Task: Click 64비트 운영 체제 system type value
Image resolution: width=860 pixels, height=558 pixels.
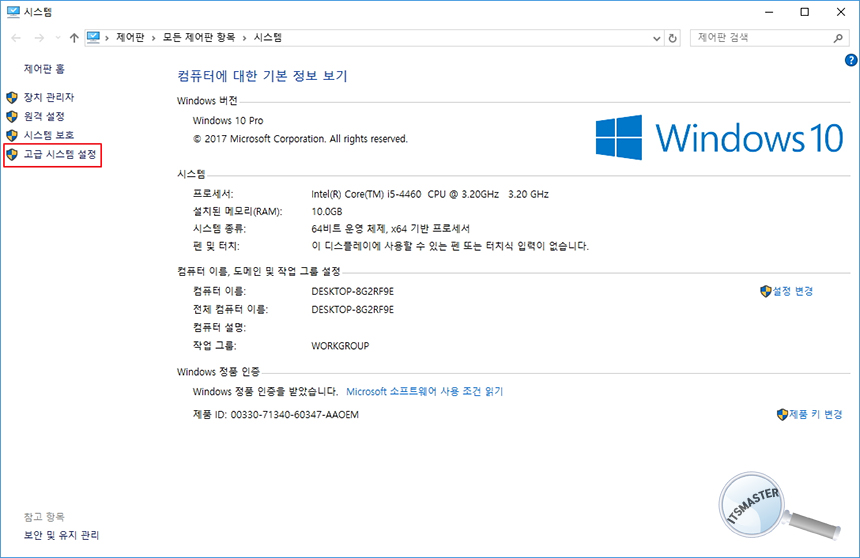Action: tap(391, 229)
